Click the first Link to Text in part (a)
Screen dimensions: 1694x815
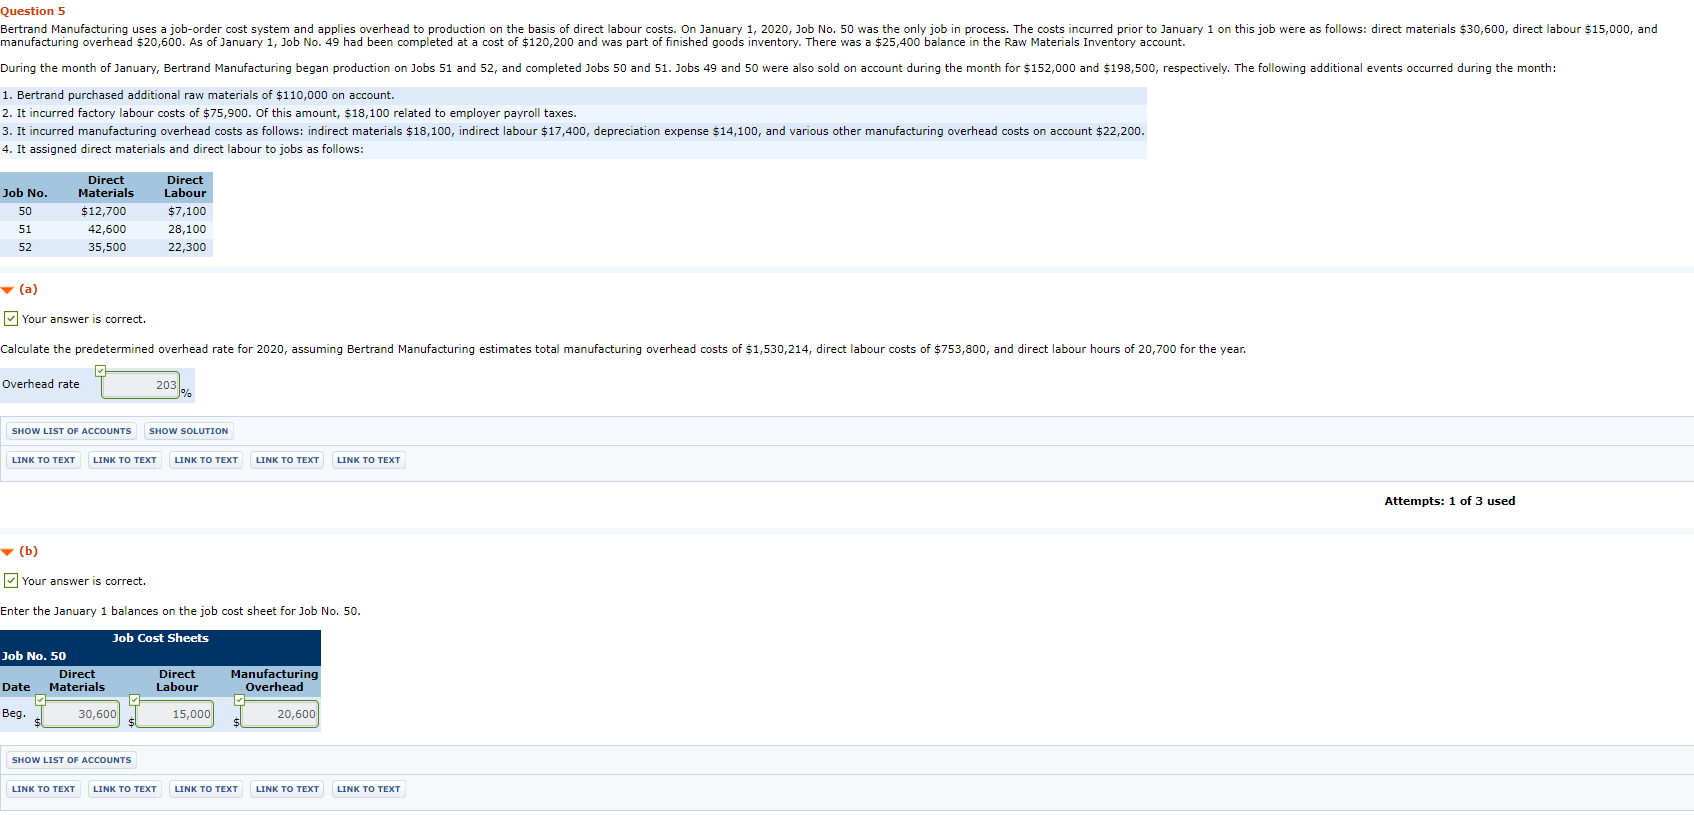(x=43, y=460)
